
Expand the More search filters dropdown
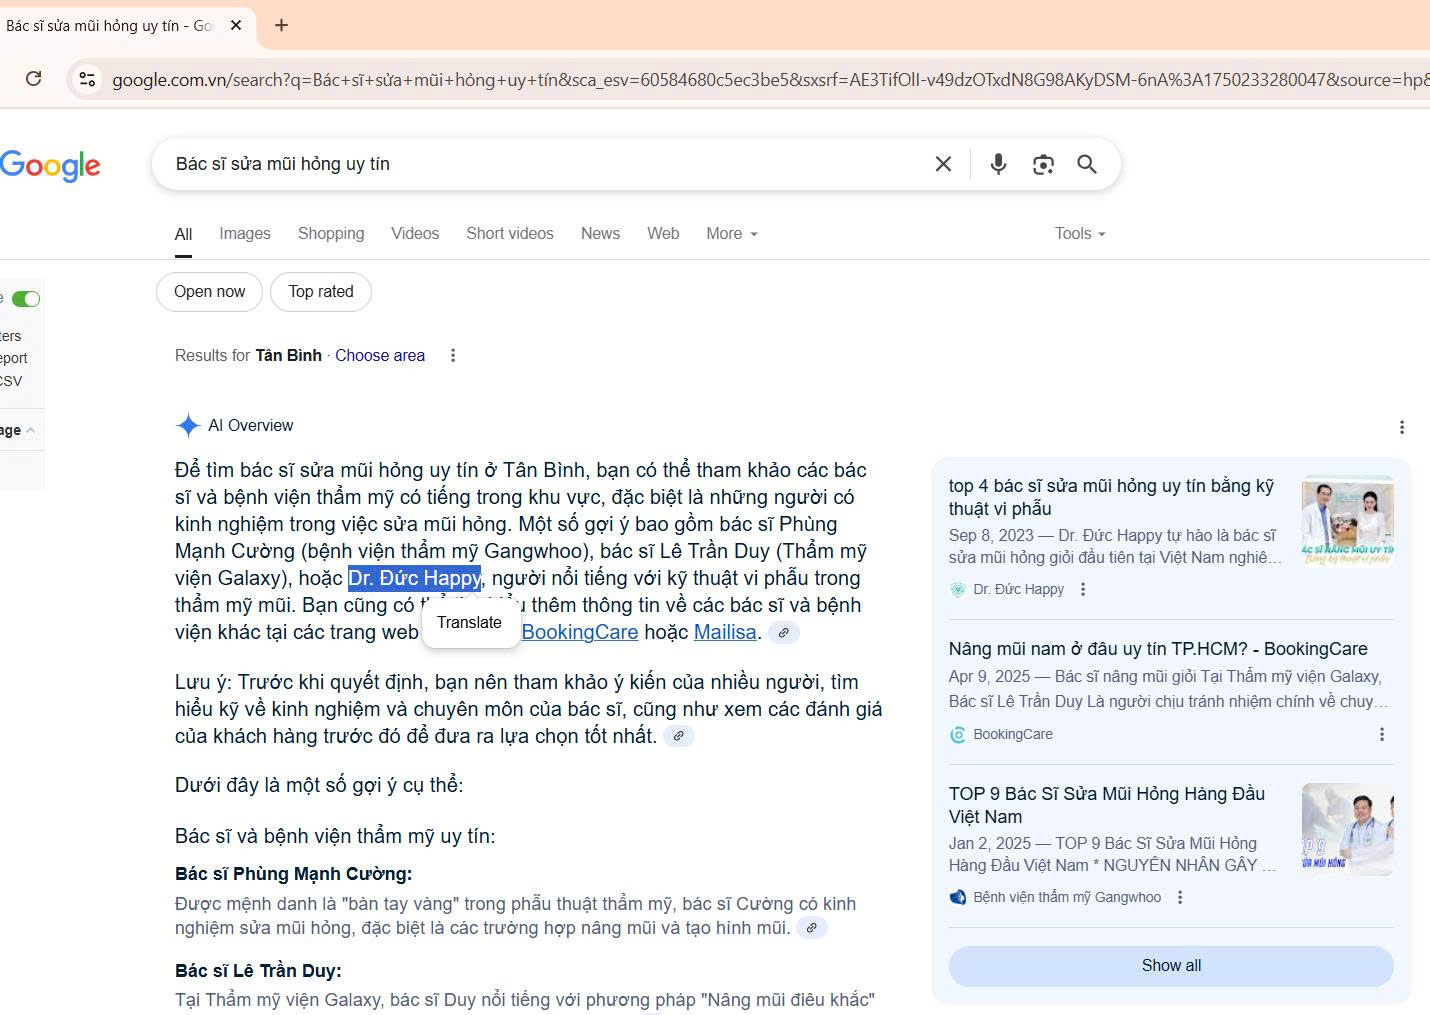(x=732, y=234)
